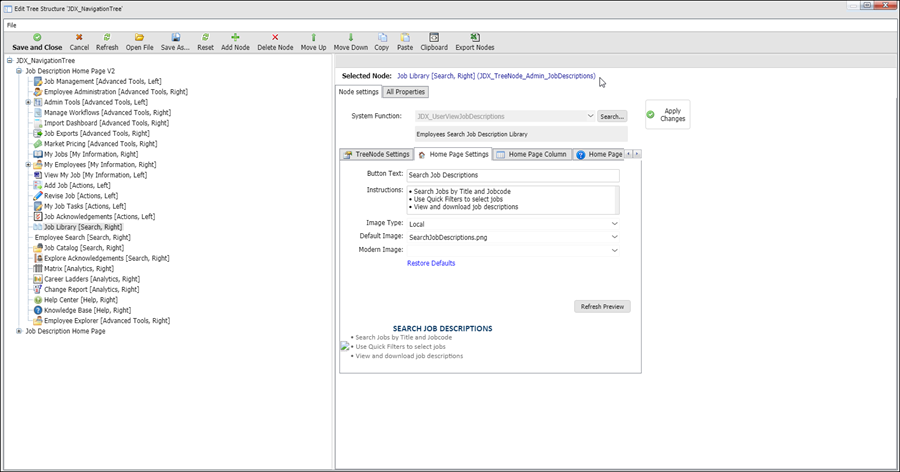Open the Clipboard toolbar icon
900x472 pixels.
click(x=433, y=37)
